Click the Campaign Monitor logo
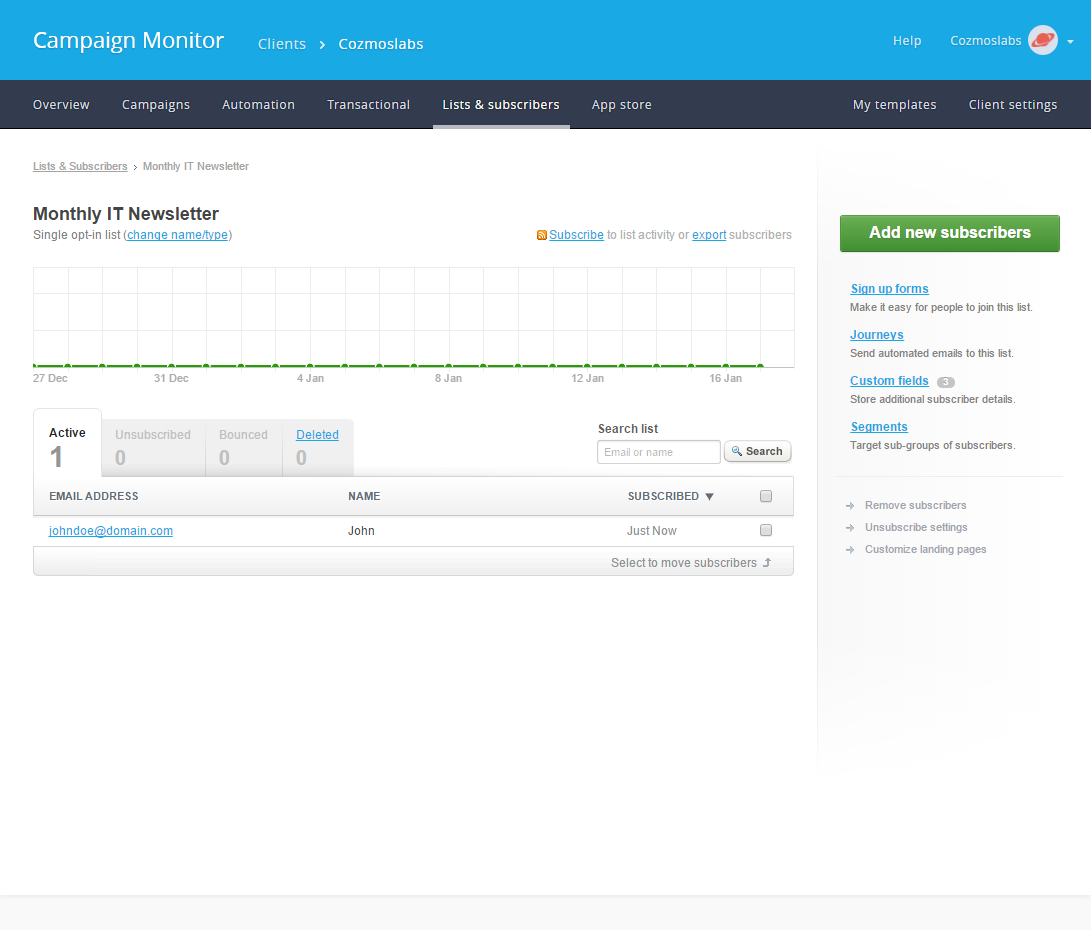The height and width of the screenshot is (930, 1091). tap(129, 40)
